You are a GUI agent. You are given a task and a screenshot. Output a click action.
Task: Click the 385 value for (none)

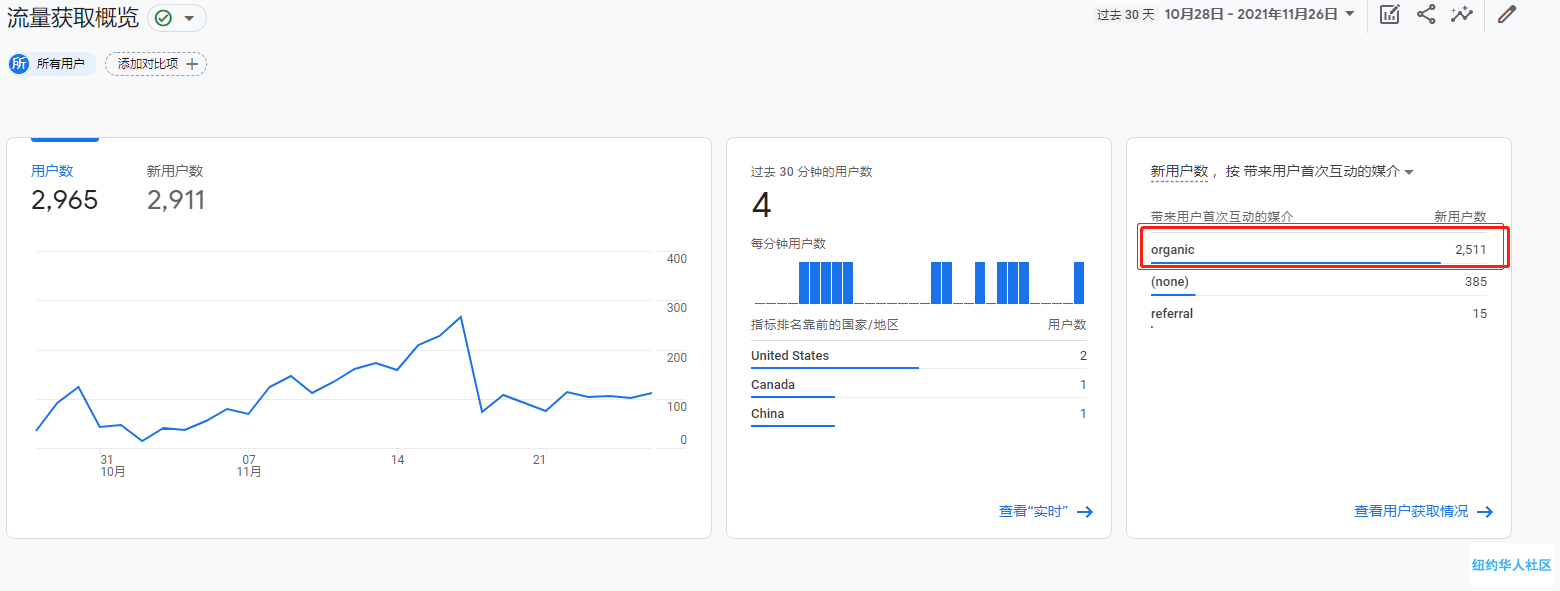tap(1476, 282)
